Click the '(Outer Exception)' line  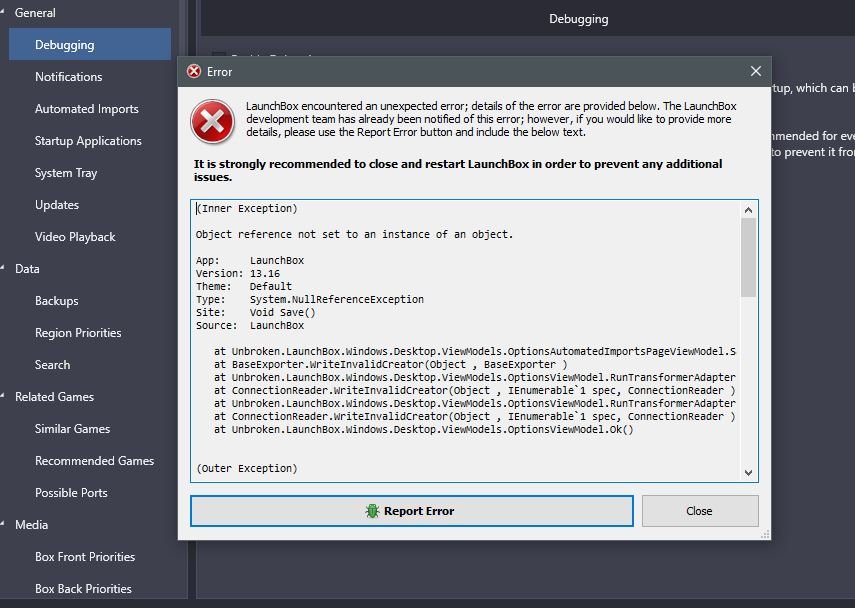point(246,468)
